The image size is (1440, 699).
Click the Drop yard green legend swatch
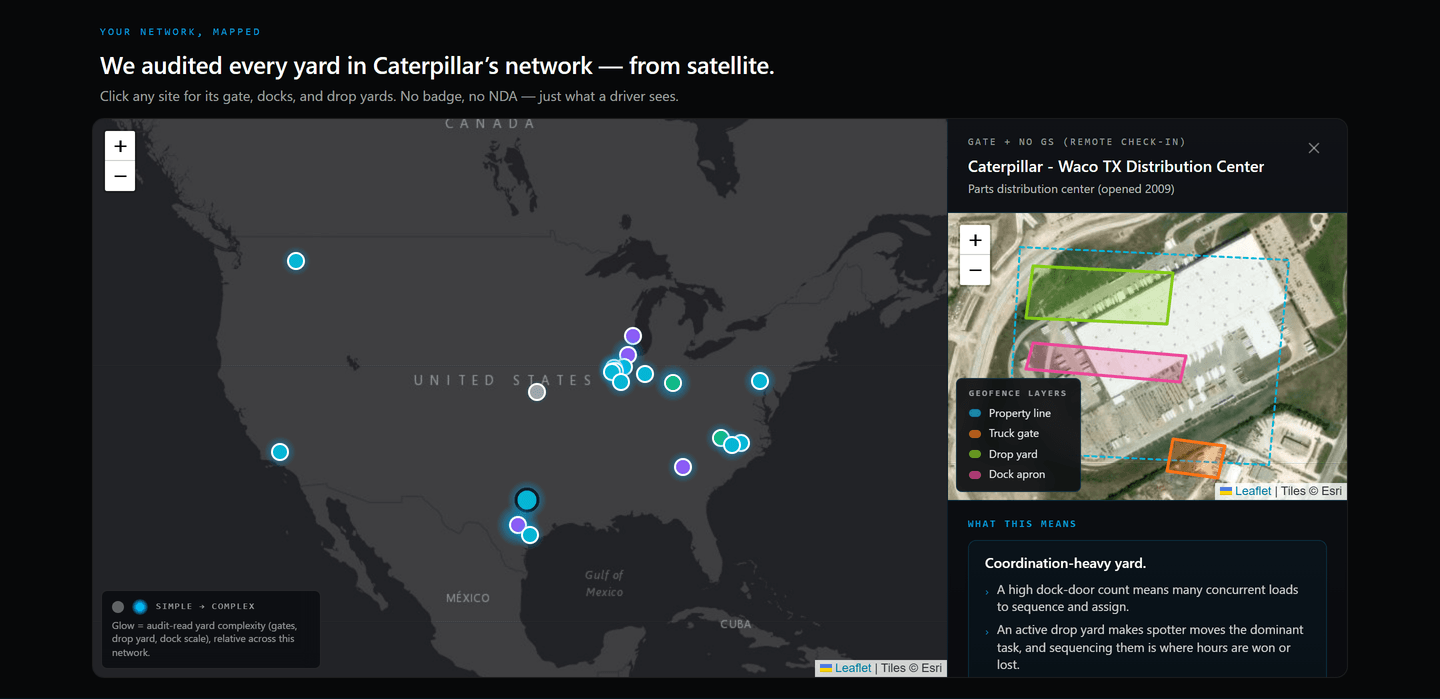[975, 454]
